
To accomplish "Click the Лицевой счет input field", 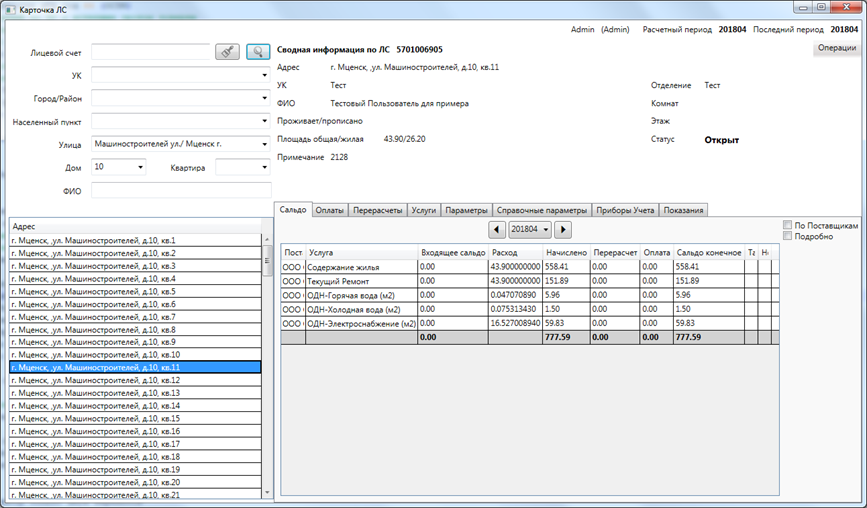I will [150, 52].
